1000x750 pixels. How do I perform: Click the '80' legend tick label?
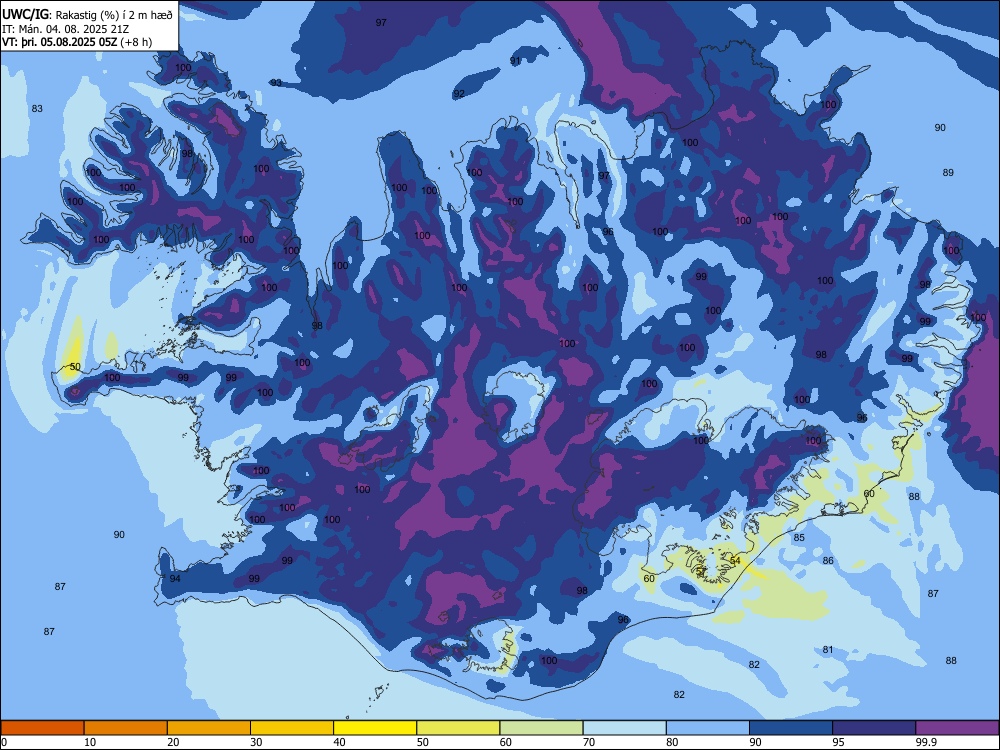point(672,742)
